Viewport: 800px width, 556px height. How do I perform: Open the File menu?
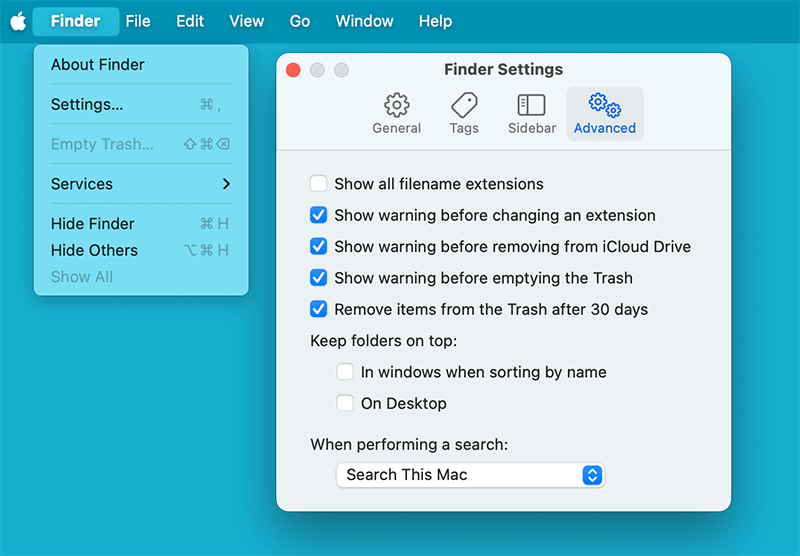[x=138, y=21]
